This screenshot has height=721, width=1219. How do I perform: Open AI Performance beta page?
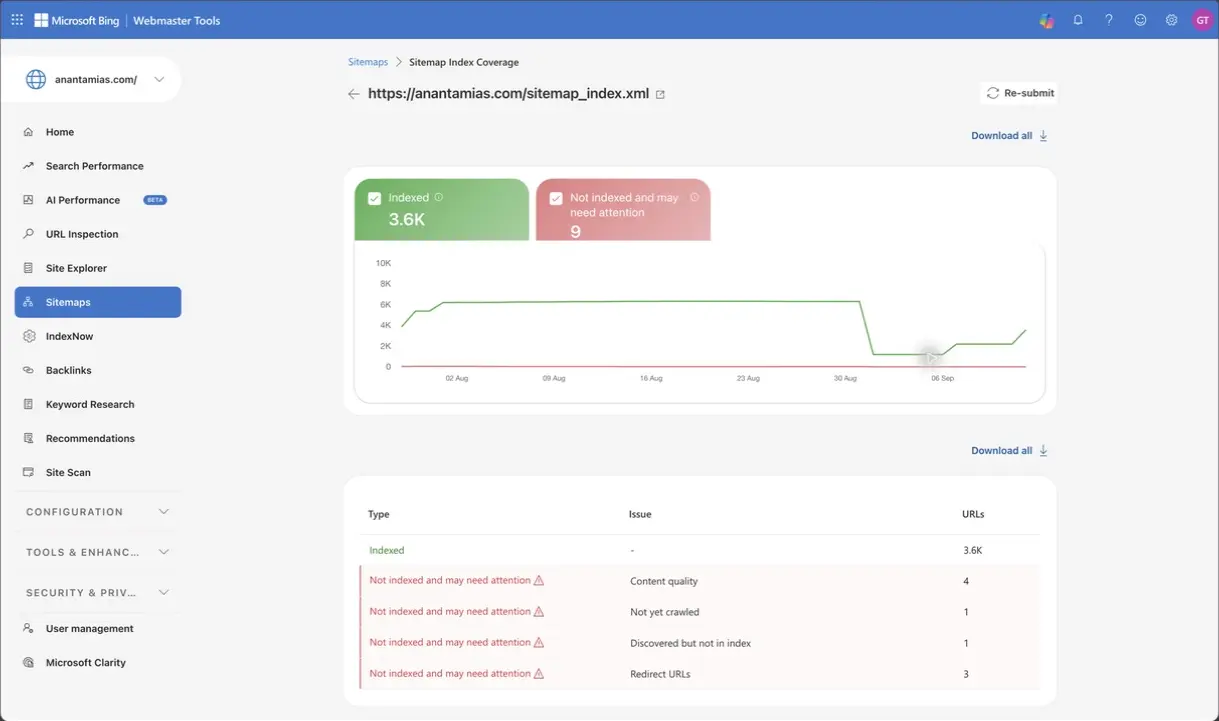pyautogui.click(x=98, y=200)
